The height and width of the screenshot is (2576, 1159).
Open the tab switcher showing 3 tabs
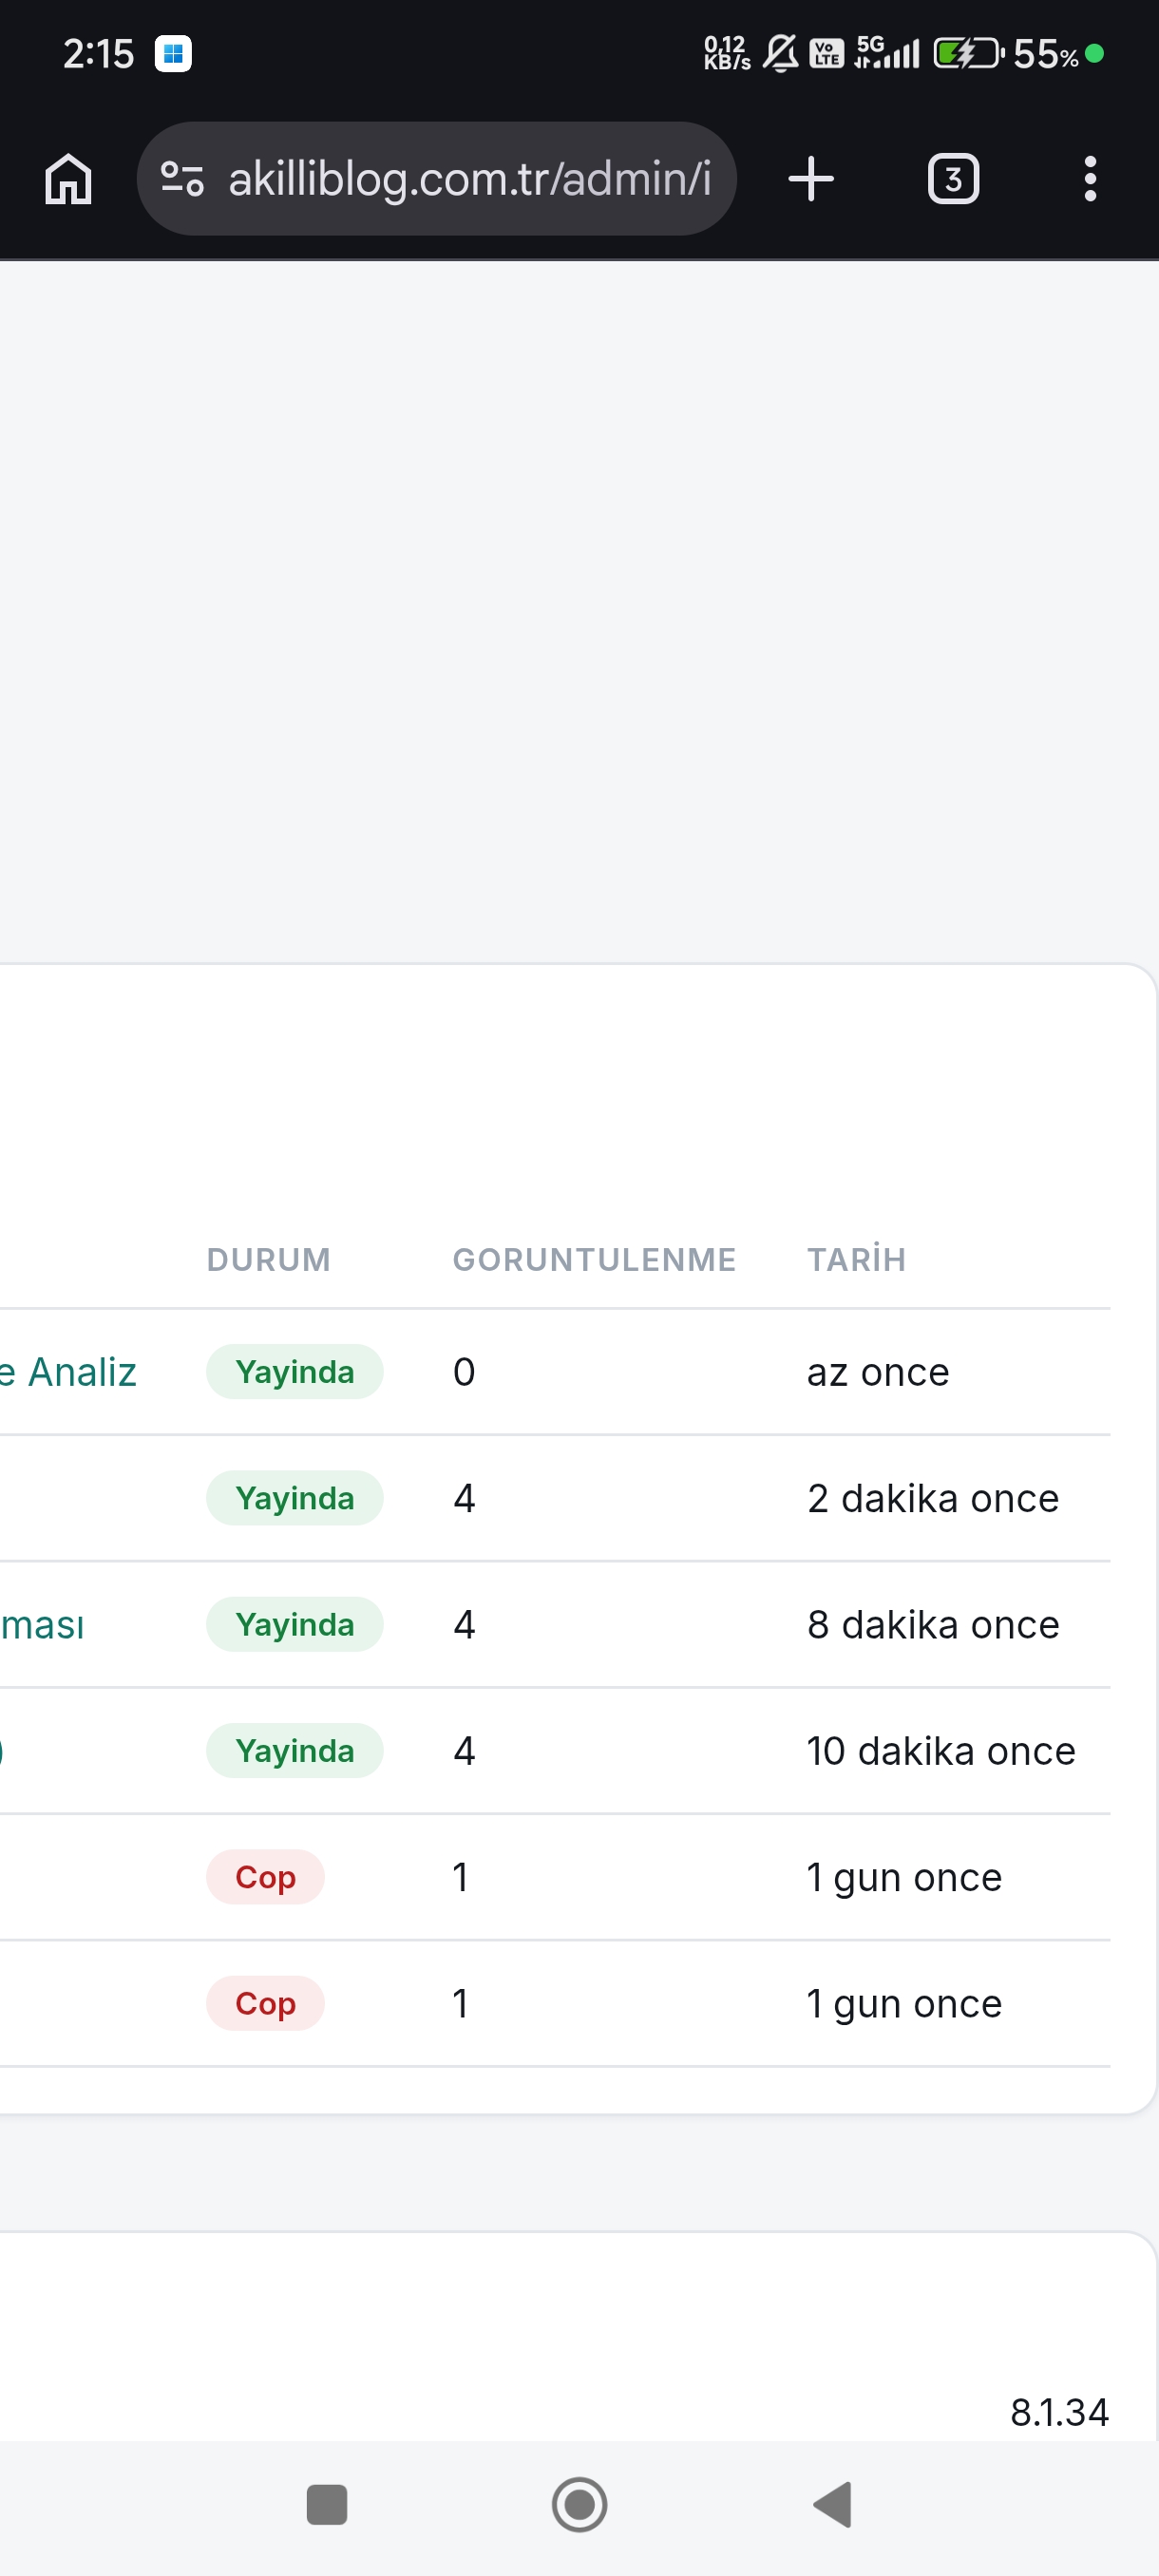click(x=953, y=179)
